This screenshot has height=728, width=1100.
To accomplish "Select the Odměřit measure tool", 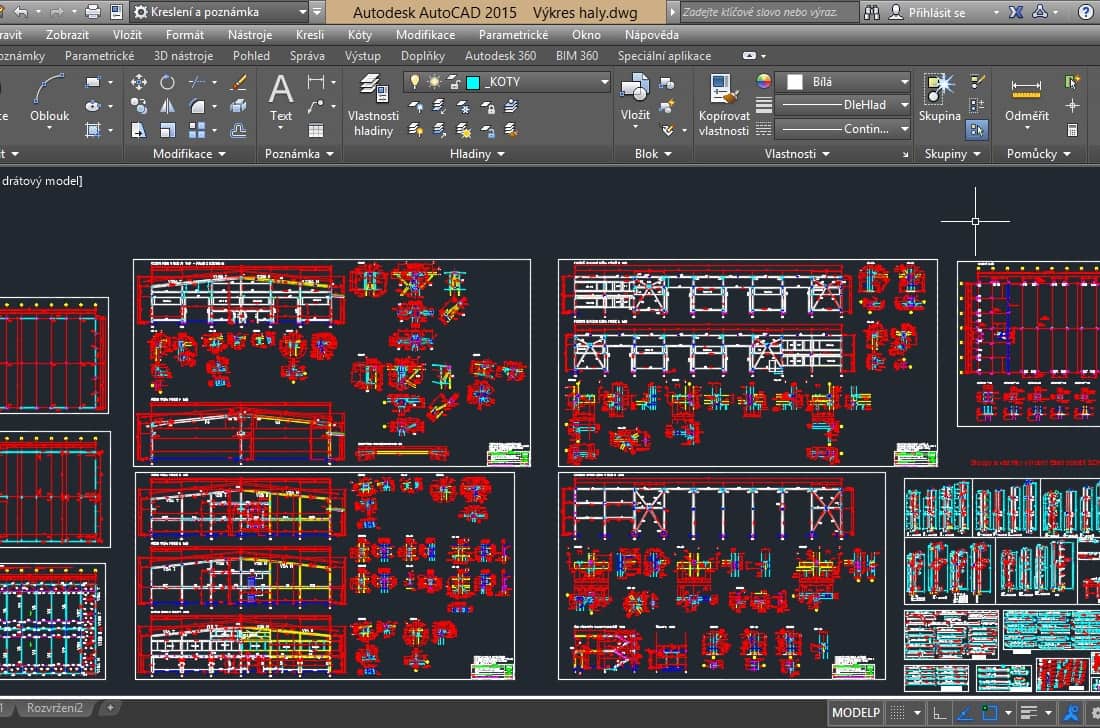I will (1026, 100).
